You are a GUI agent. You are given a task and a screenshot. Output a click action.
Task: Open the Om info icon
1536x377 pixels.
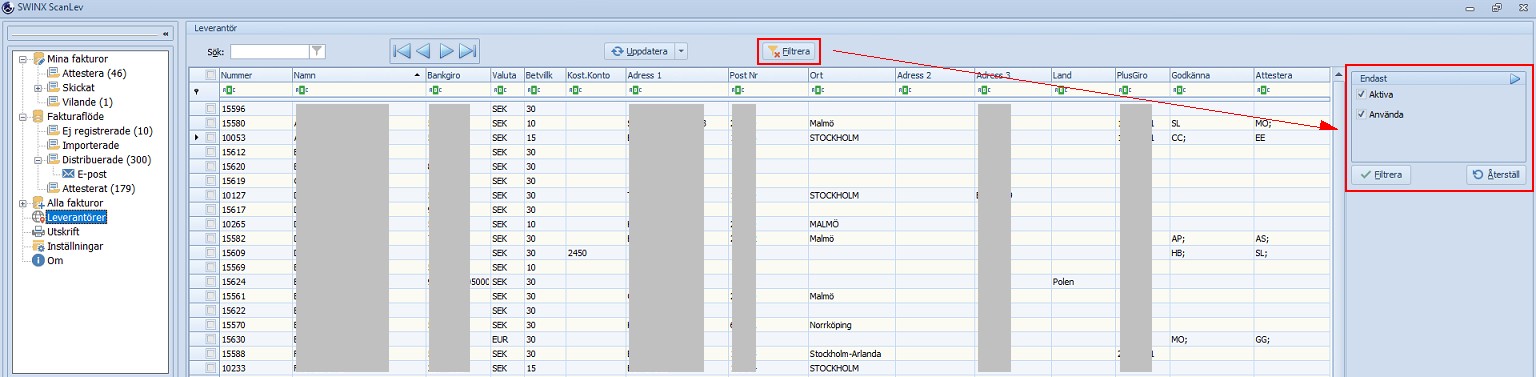point(39,260)
